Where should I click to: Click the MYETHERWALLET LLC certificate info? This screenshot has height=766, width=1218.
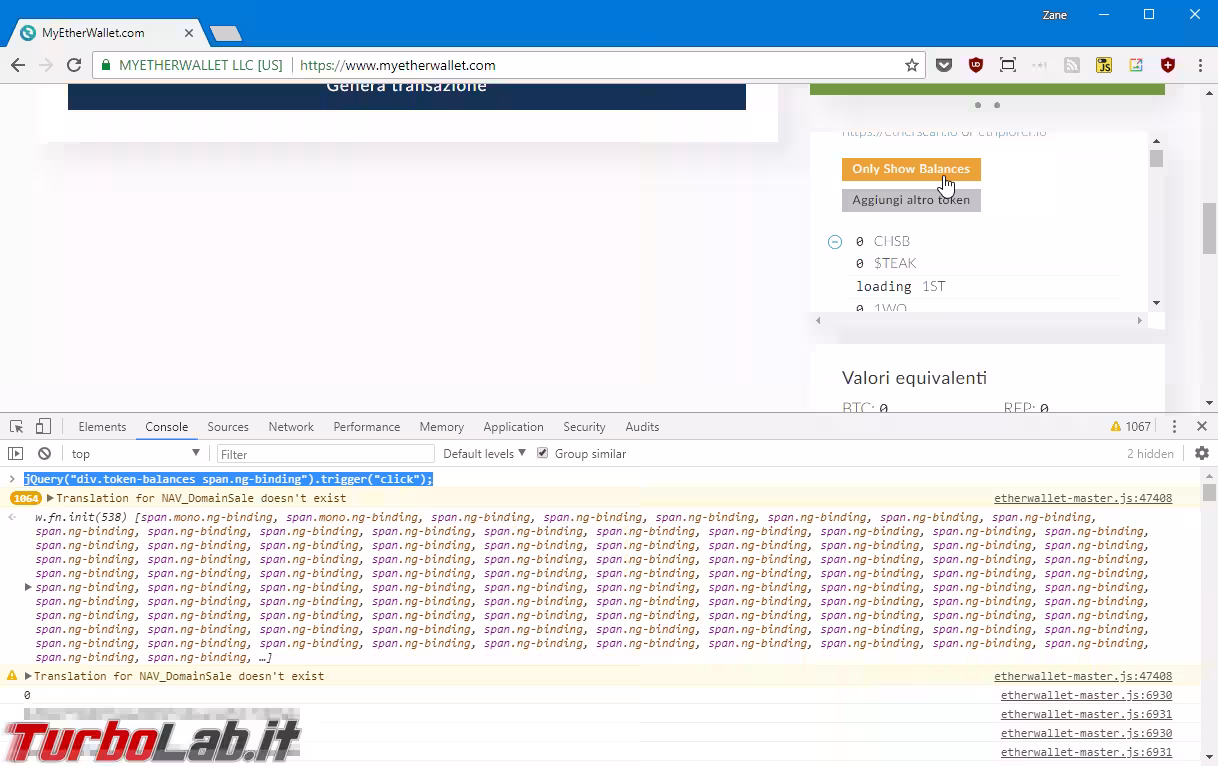tap(190, 65)
